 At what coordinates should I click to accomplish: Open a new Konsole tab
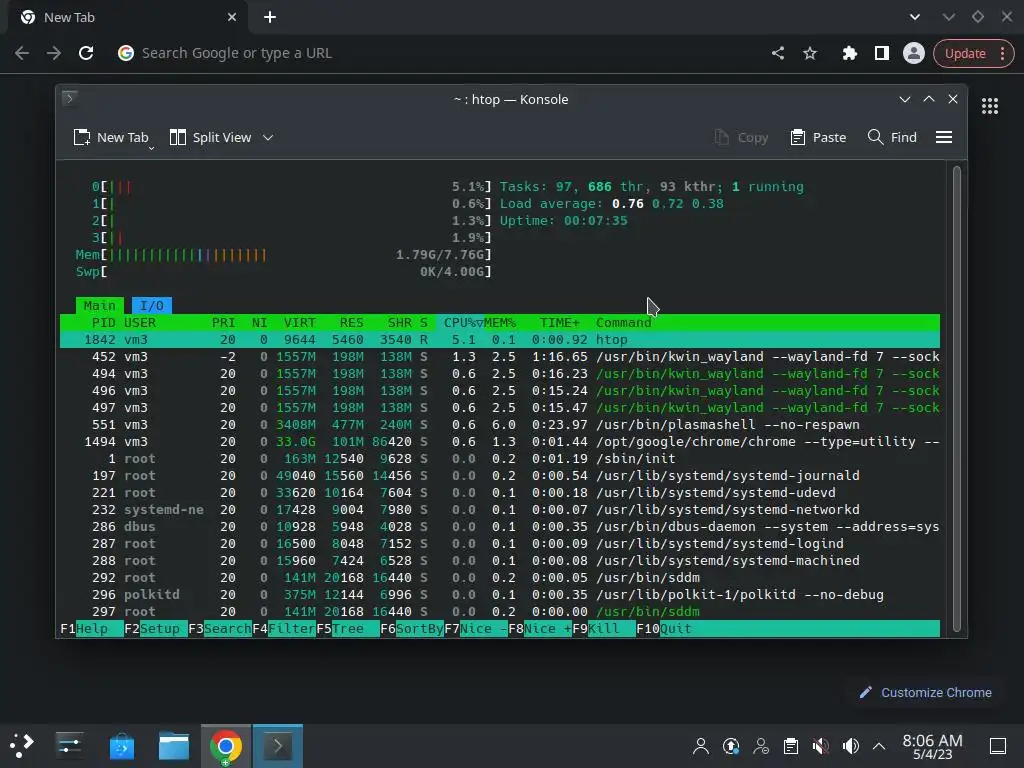(x=111, y=137)
